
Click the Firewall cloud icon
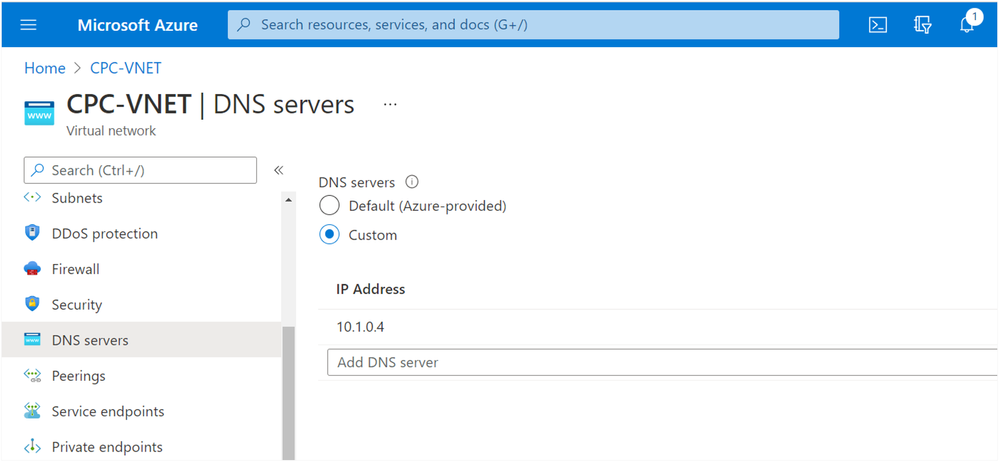tap(32, 269)
